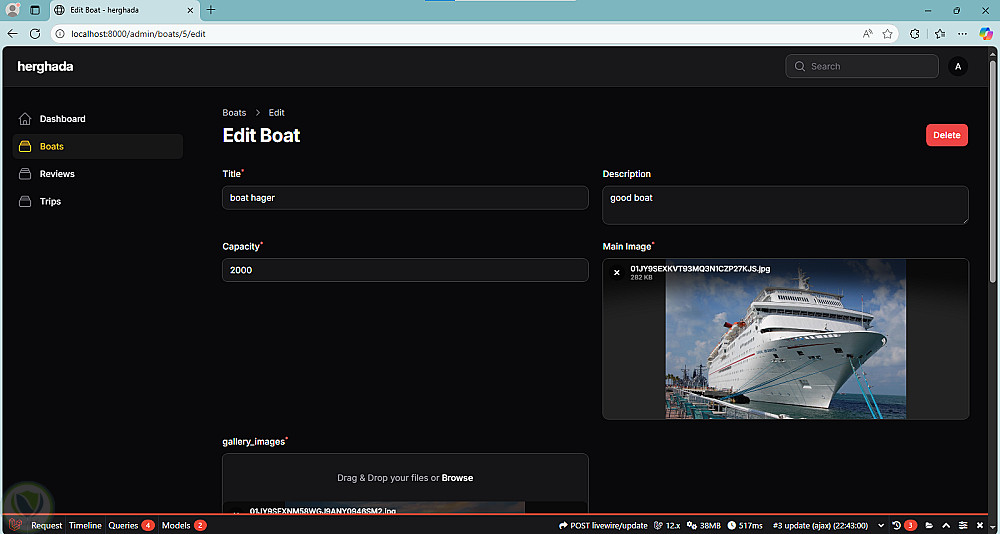
Task: Click the Boats breadcrumb link
Action: point(234,112)
